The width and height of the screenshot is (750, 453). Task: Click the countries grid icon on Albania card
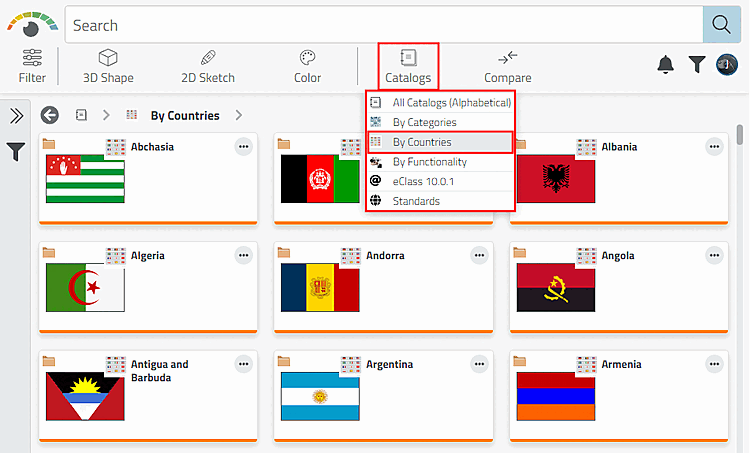[x=586, y=147]
